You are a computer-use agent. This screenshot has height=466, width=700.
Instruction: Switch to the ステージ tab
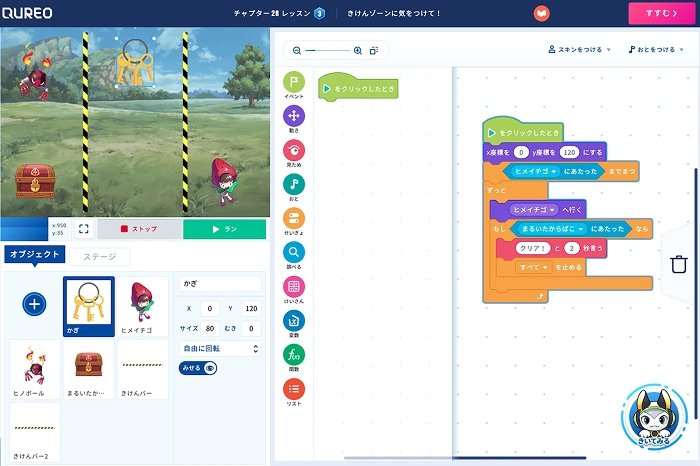[x=98, y=256]
